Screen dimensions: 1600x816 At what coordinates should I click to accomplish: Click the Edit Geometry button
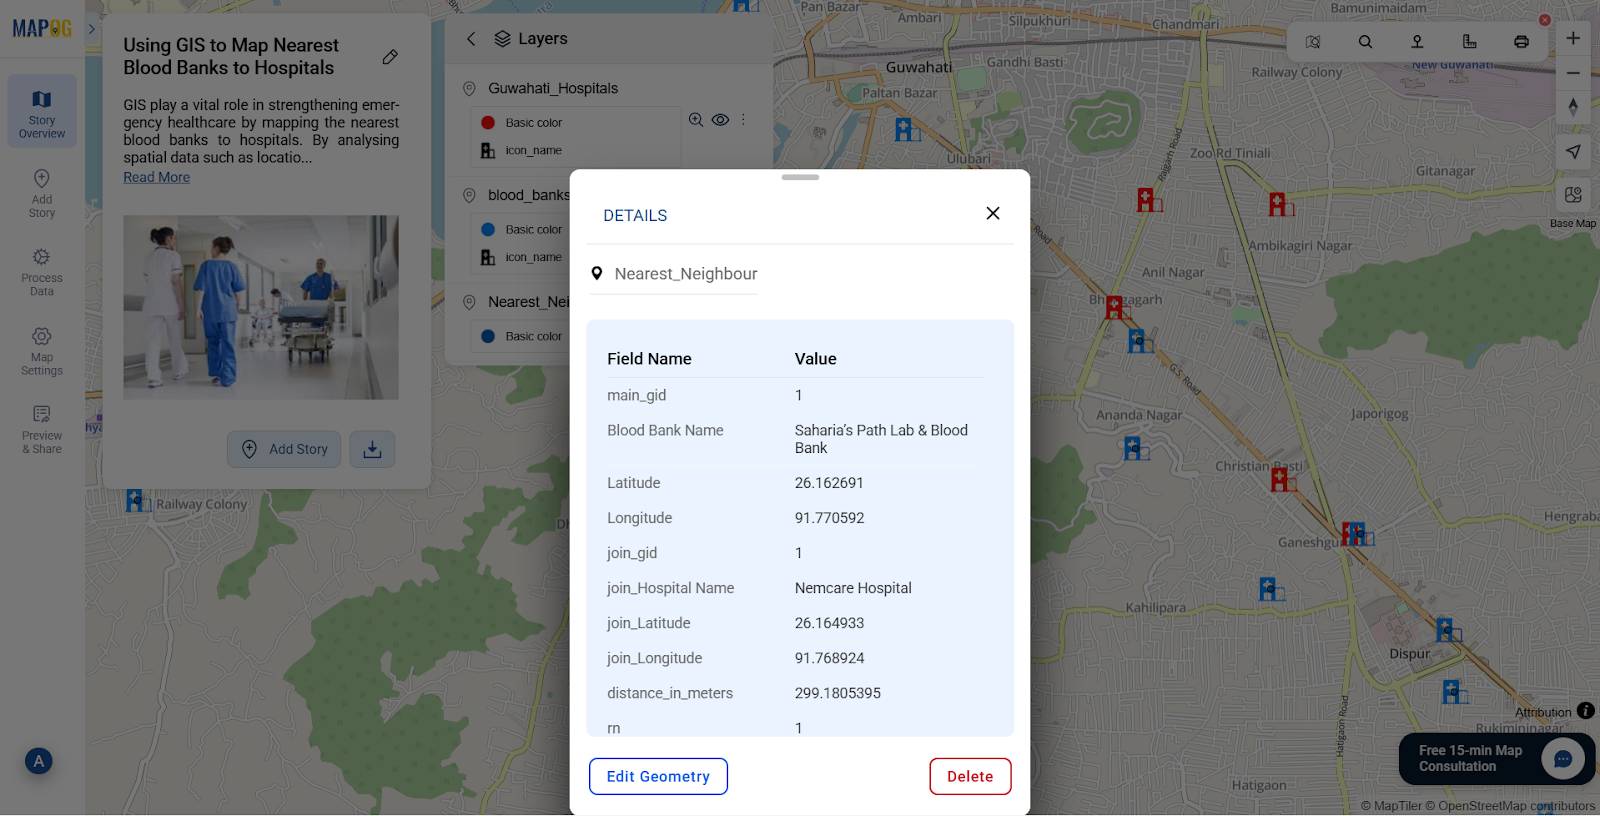point(658,776)
